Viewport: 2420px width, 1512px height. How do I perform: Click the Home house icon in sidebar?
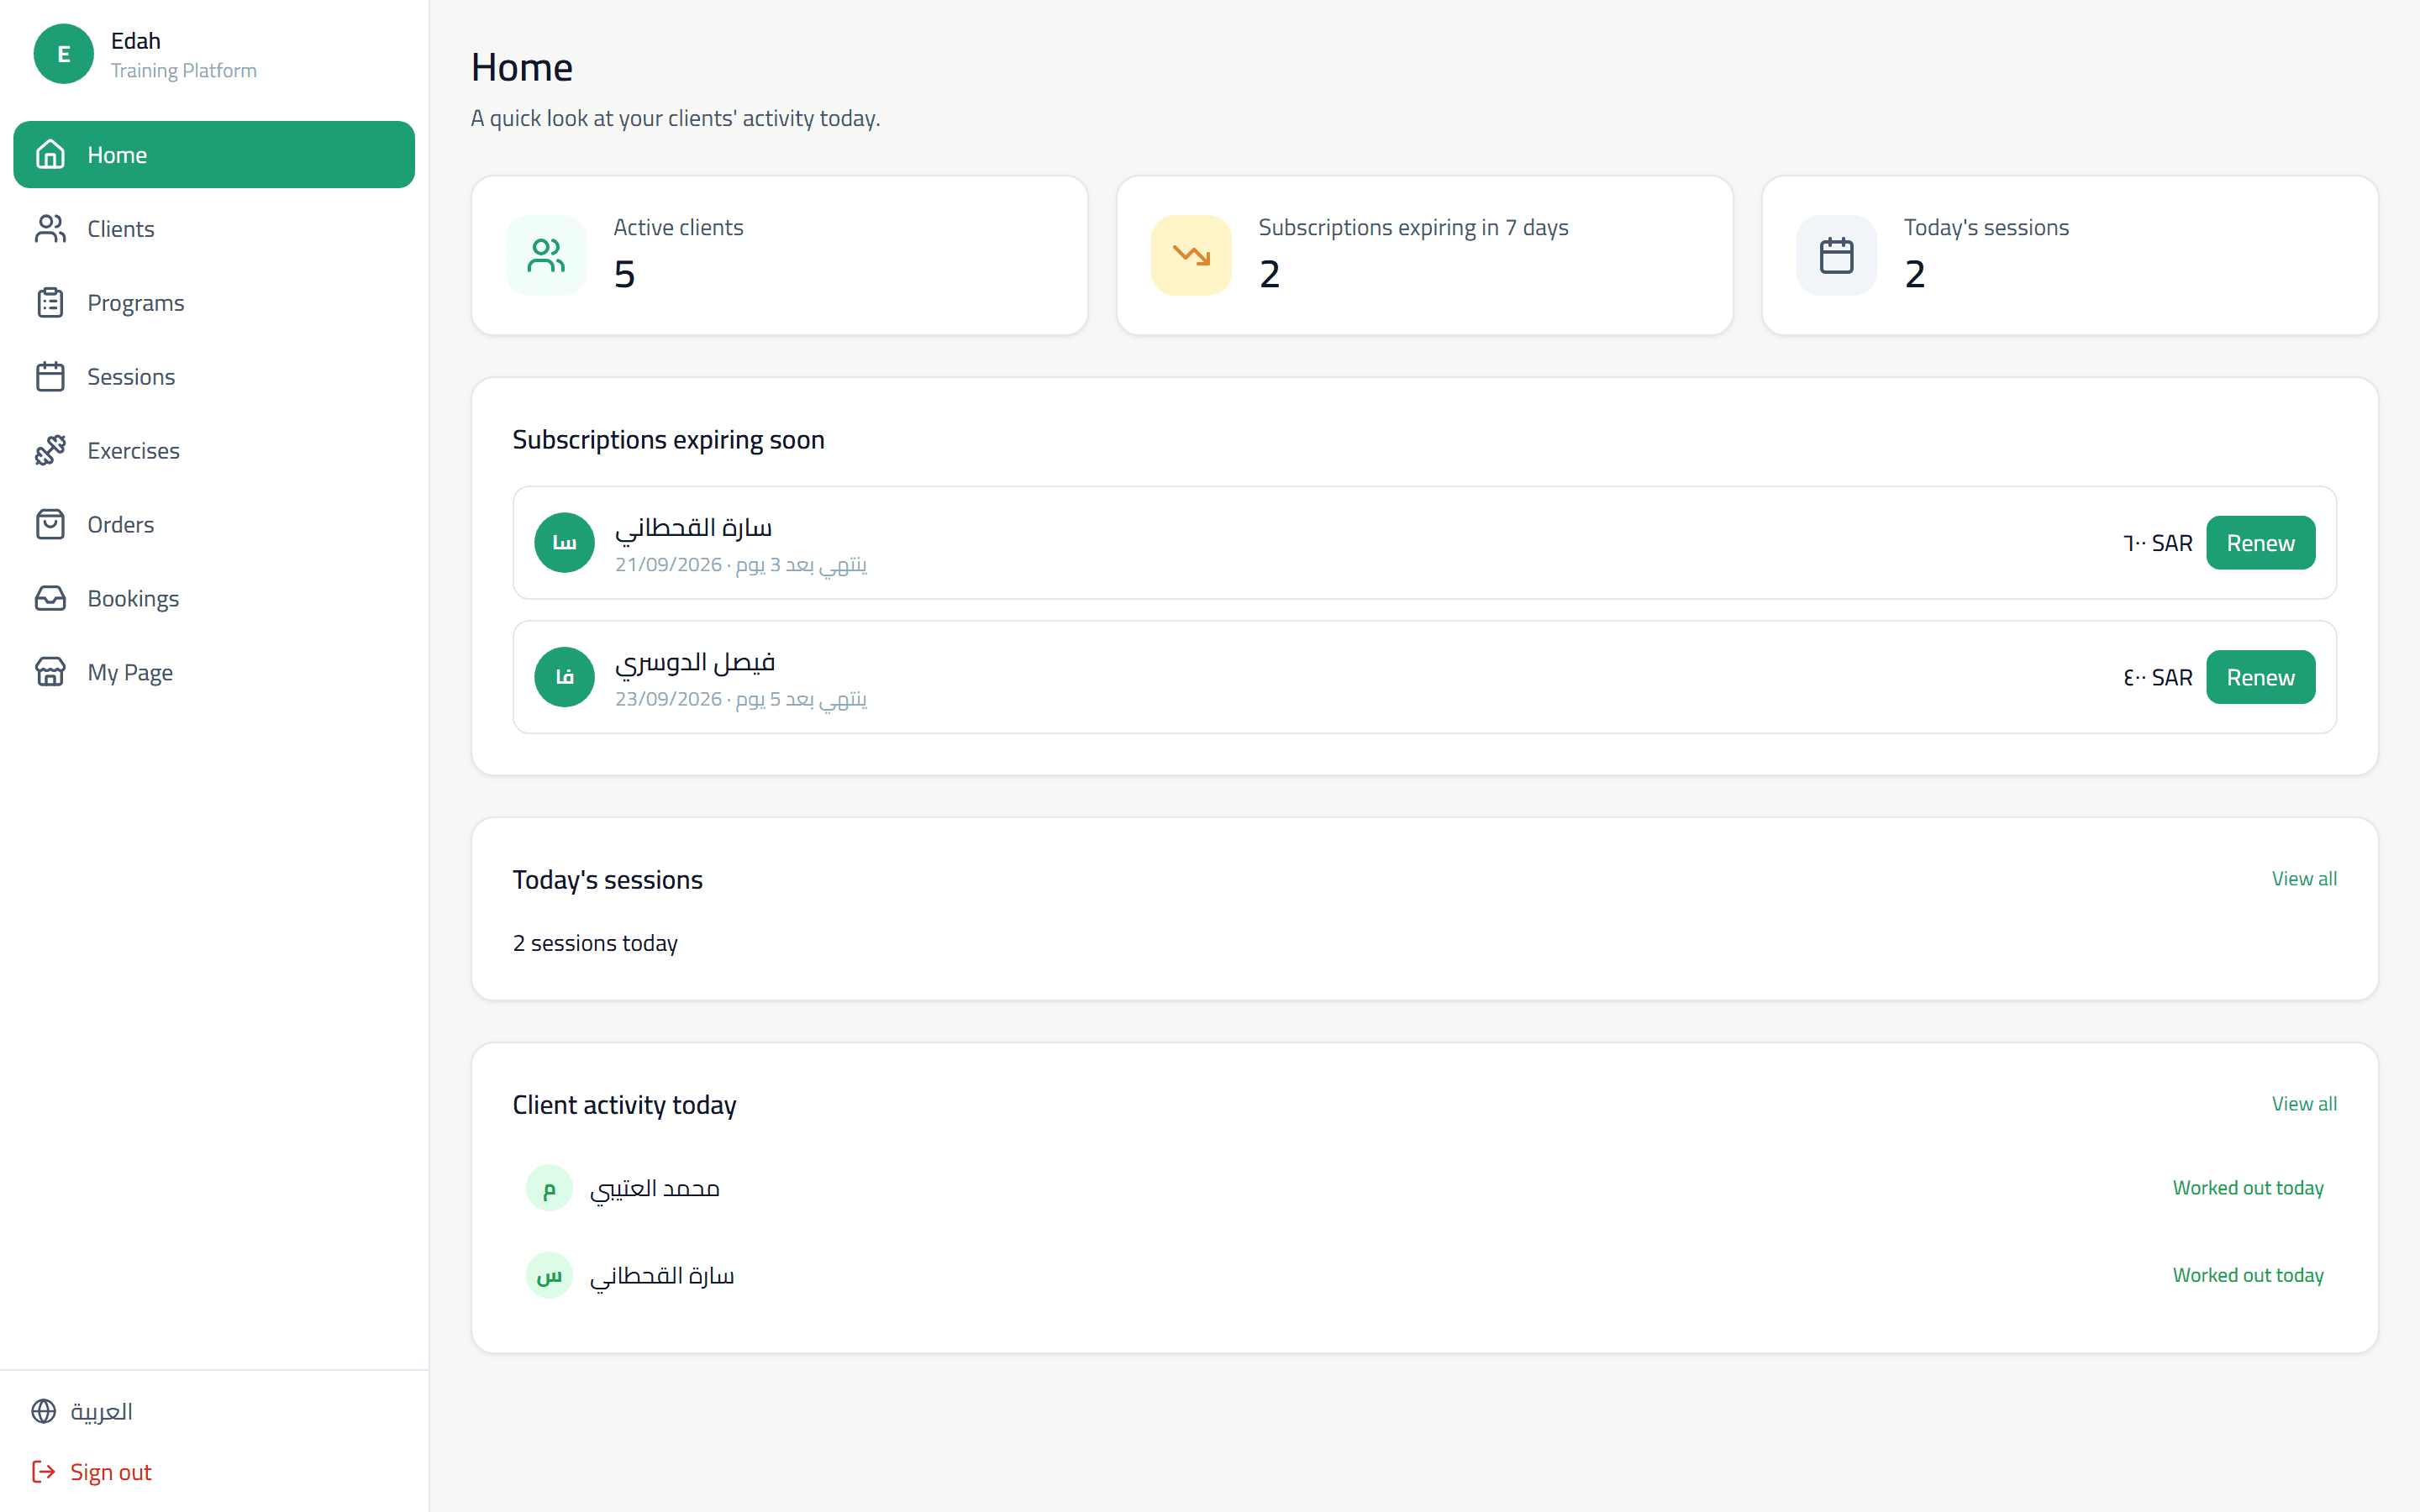(50, 154)
